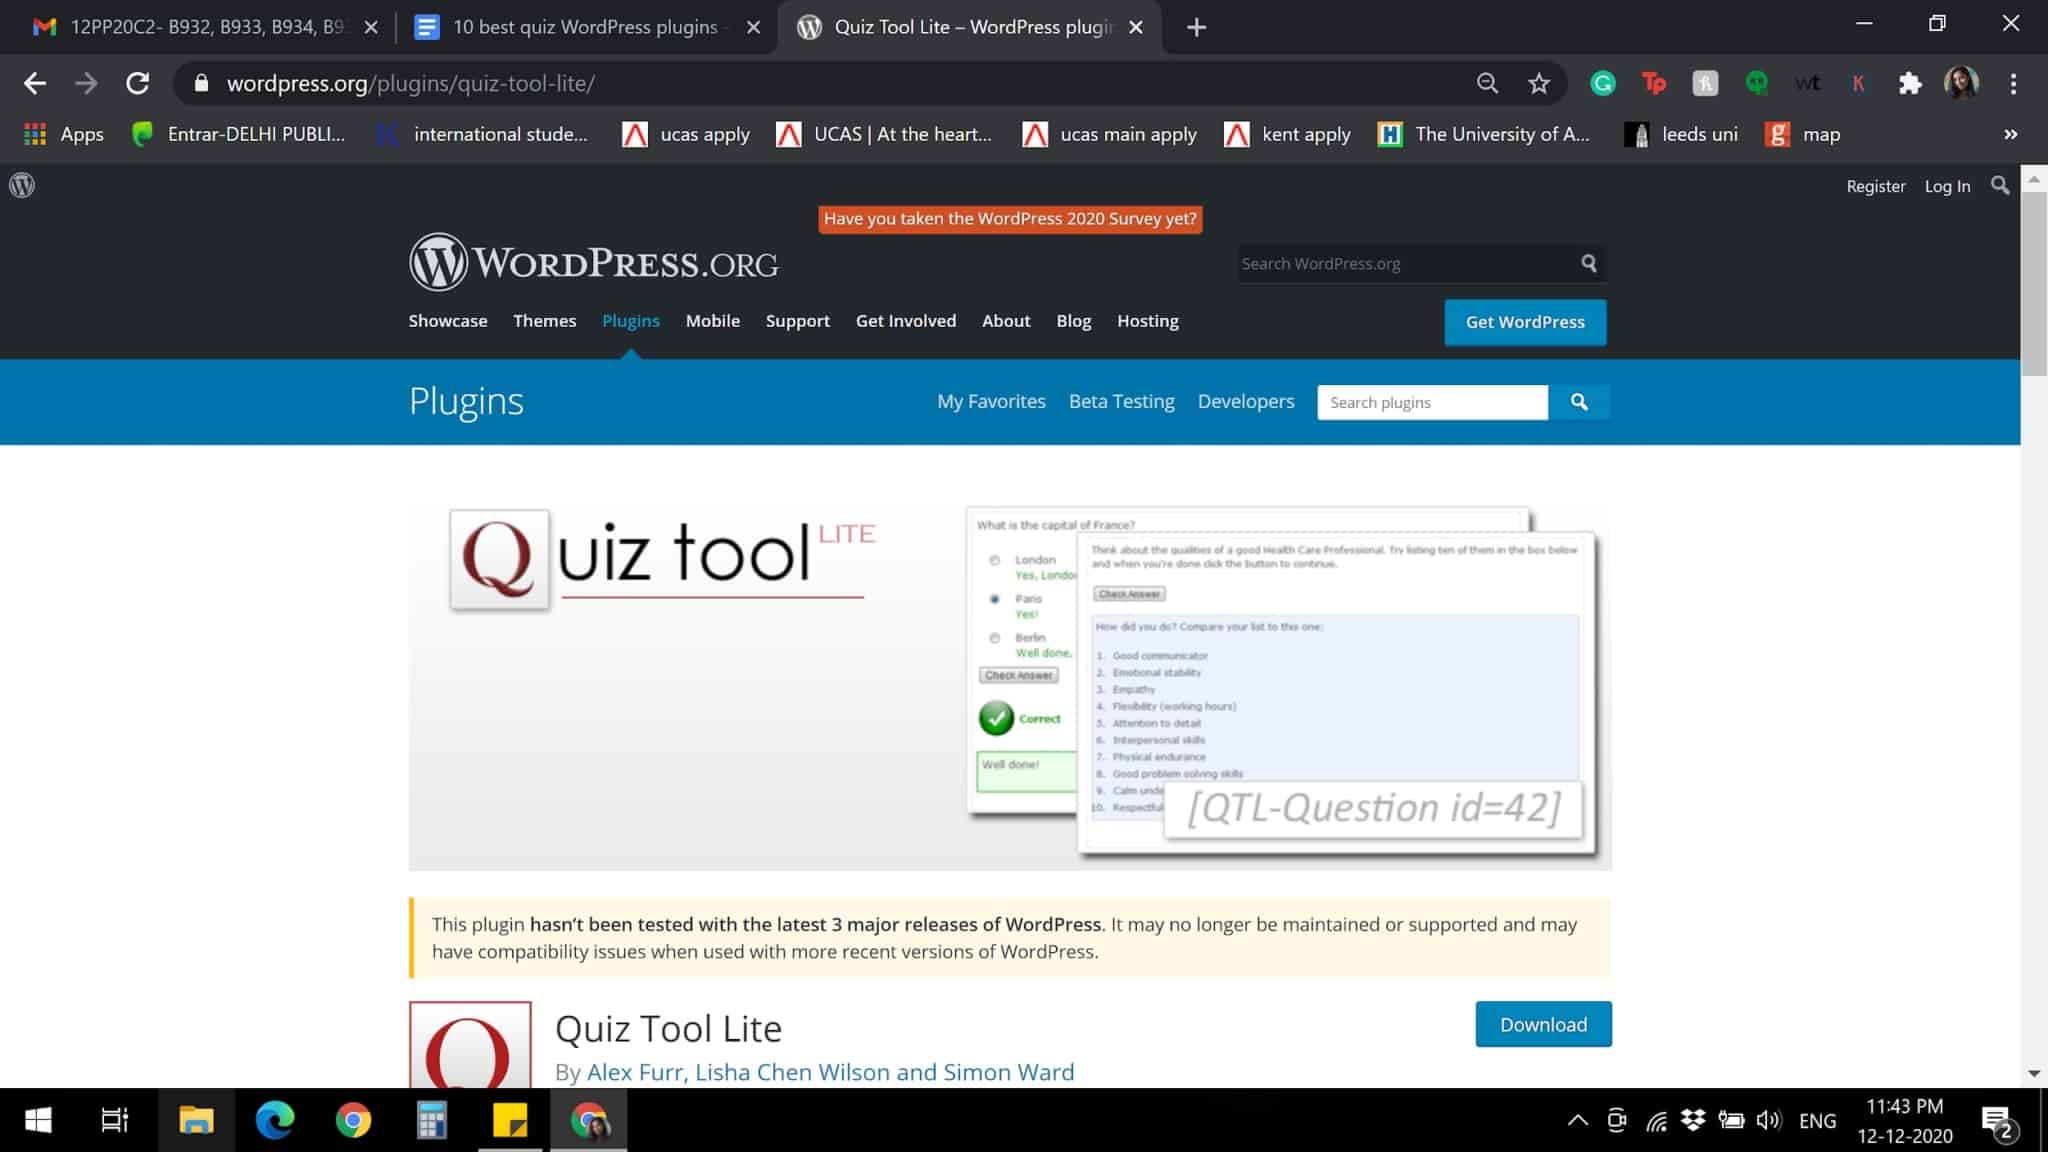Open the zoom magnifier in address bar
Screen dimensions: 2048x1152
pos(1487,83)
